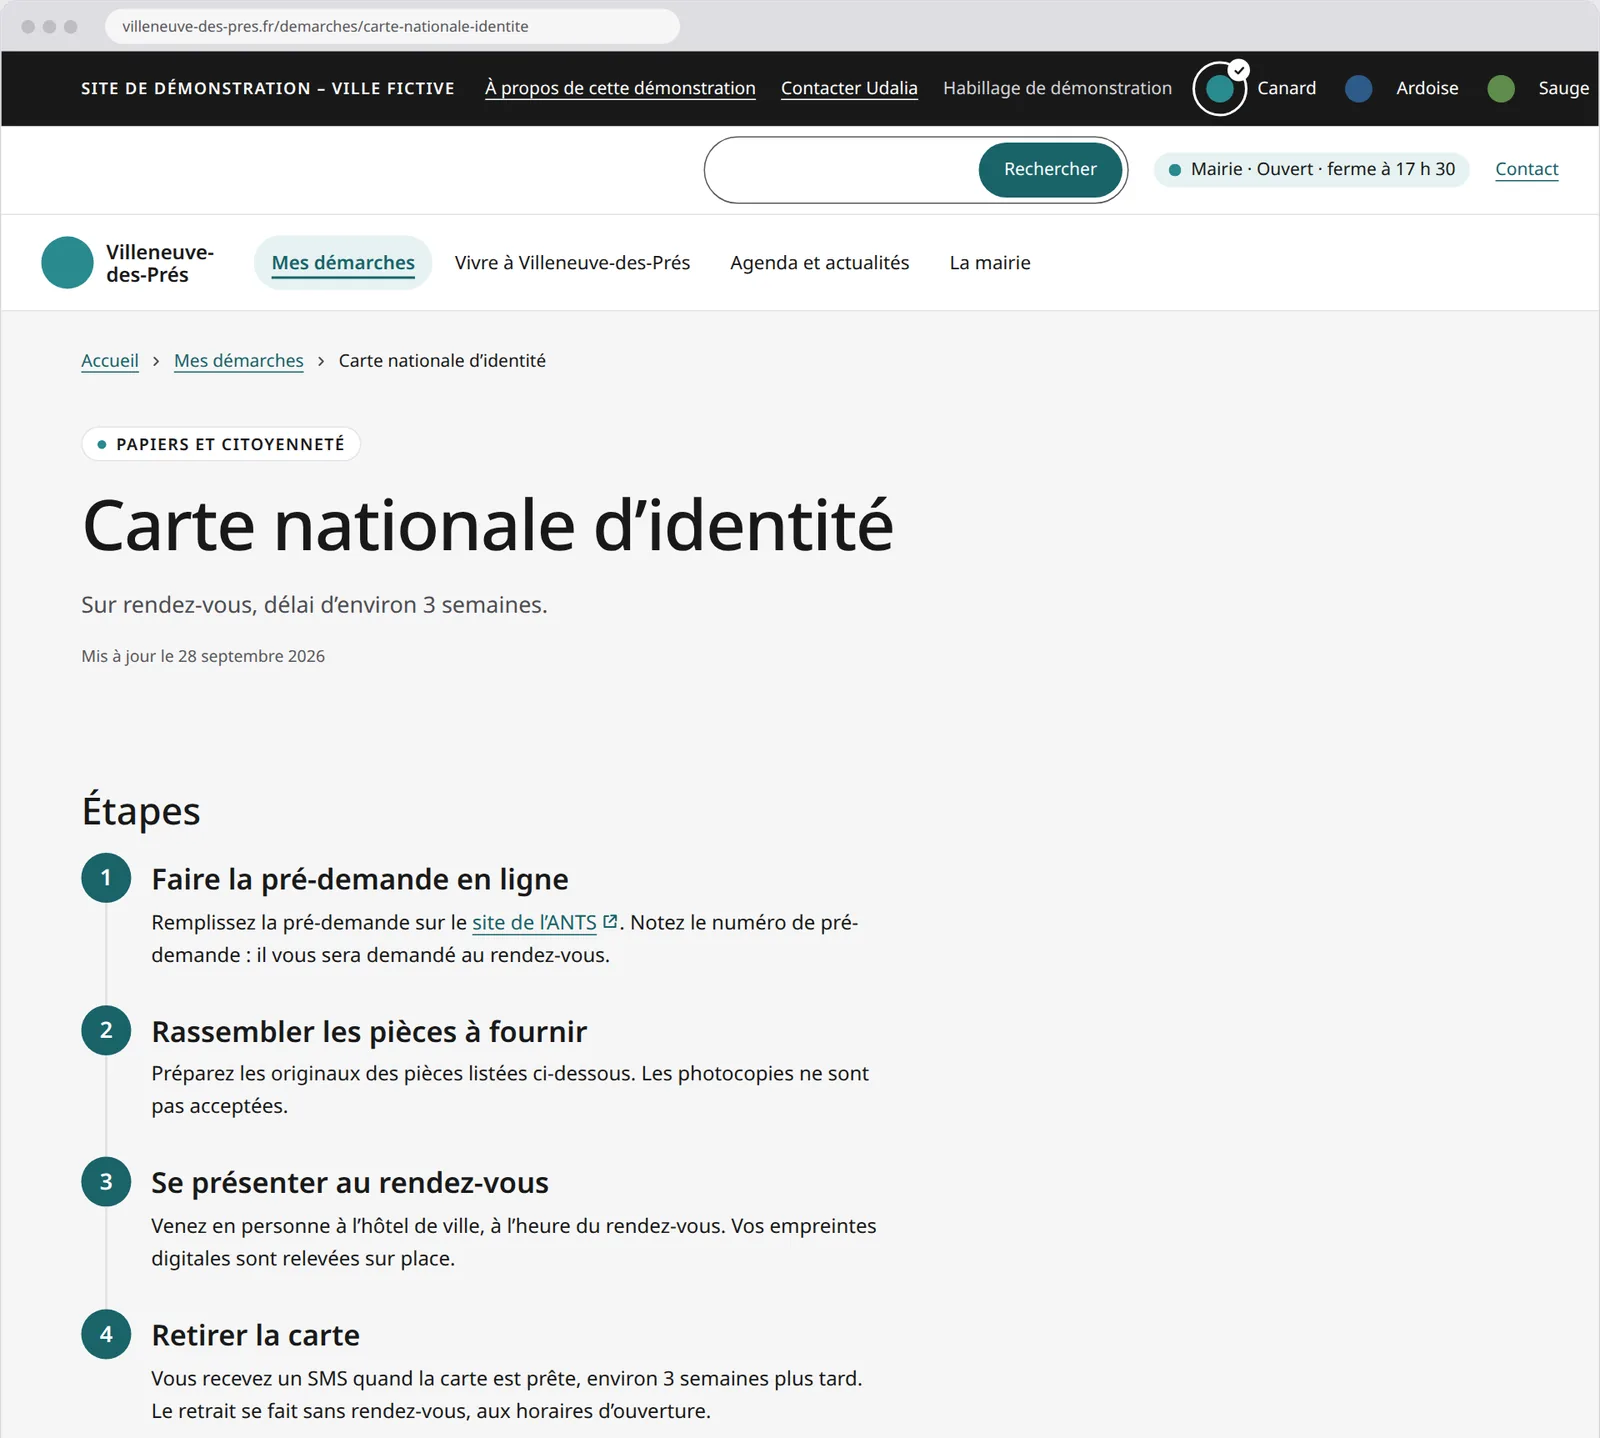
Task: Open Contacter Udalia link
Action: [849, 88]
